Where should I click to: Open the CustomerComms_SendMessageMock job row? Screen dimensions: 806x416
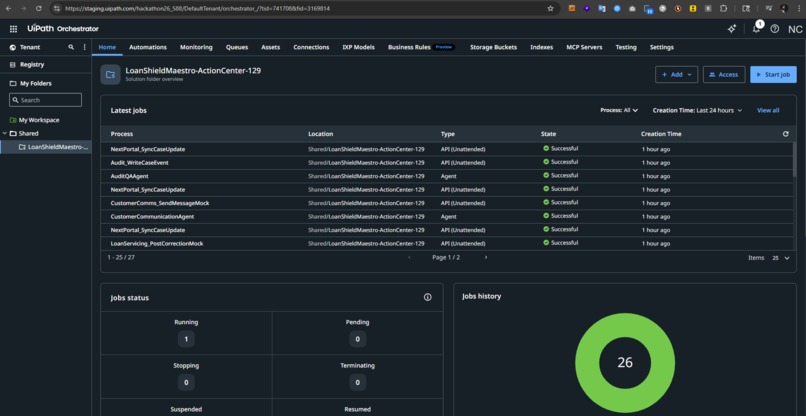[447, 203]
